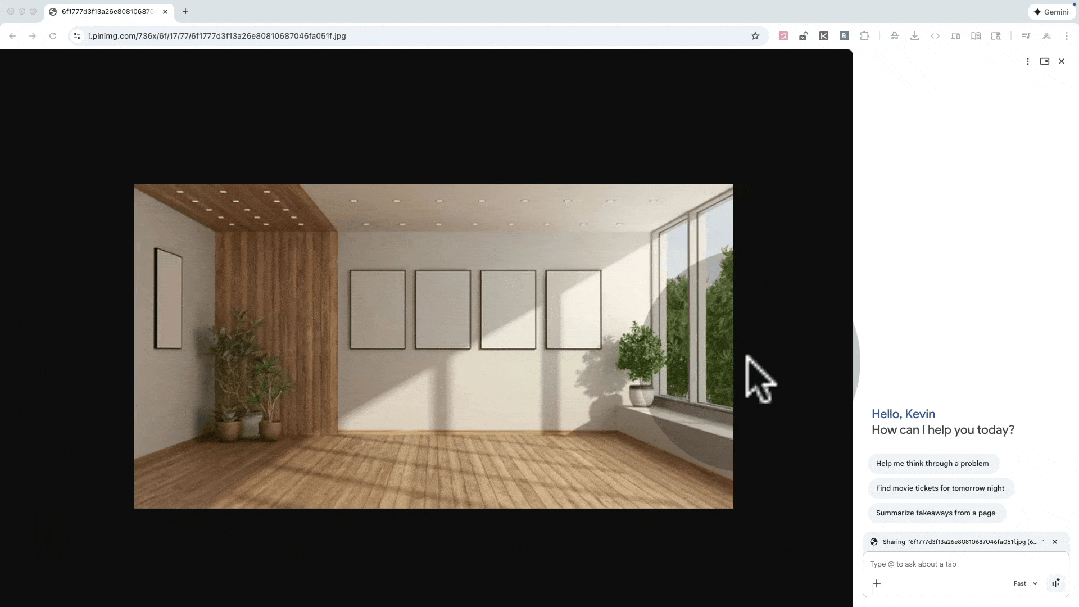Screen dimensions: 1079x607
Task: Pop Gemini out into a new window
Action: [1044, 61]
